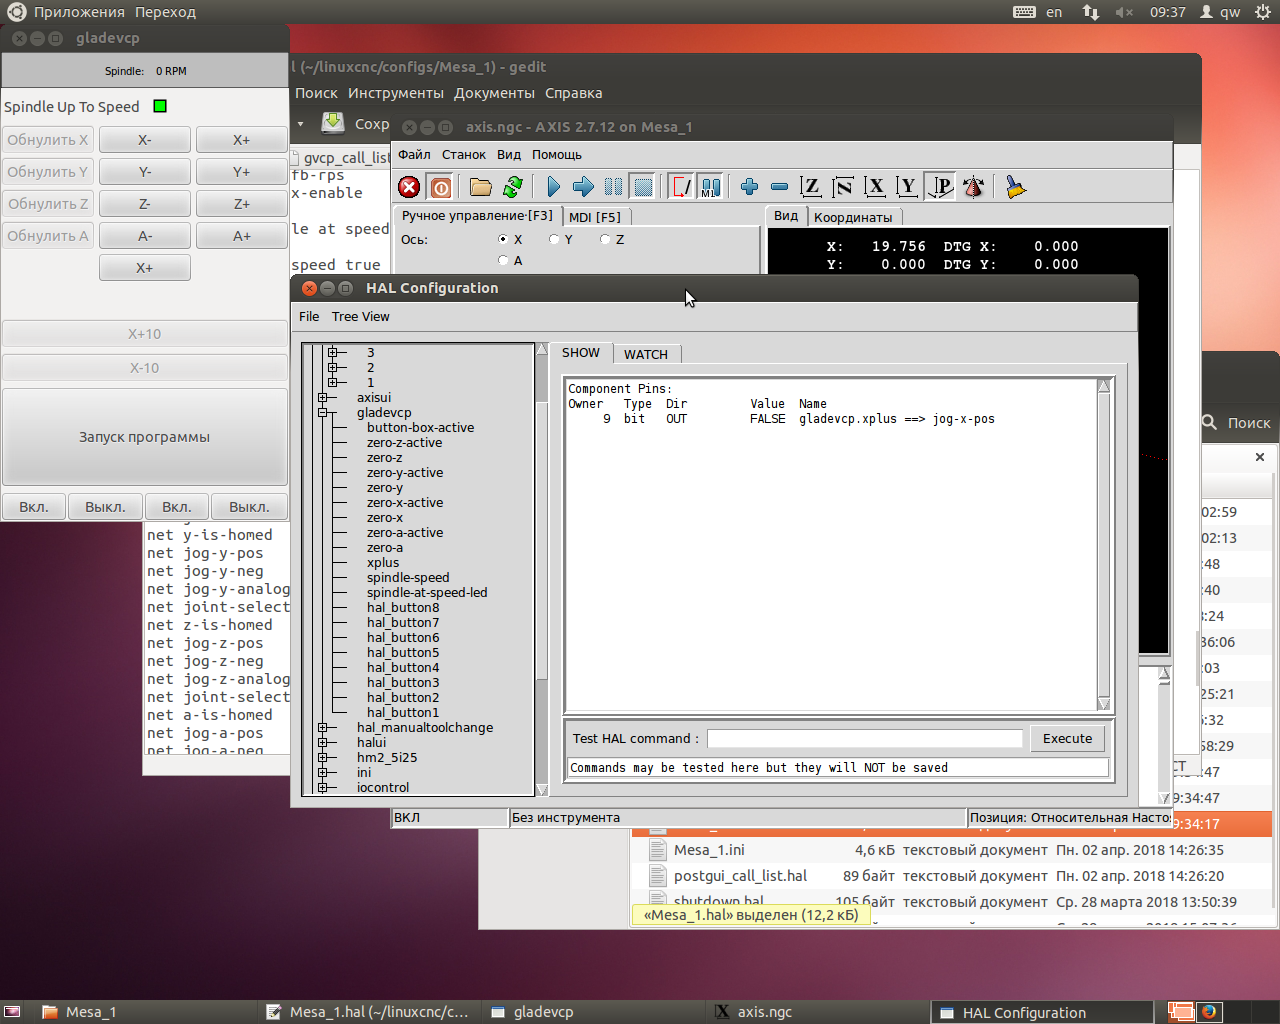The width and height of the screenshot is (1280, 1024).
Task: Select the Y axis radio button
Action: pos(554,240)
